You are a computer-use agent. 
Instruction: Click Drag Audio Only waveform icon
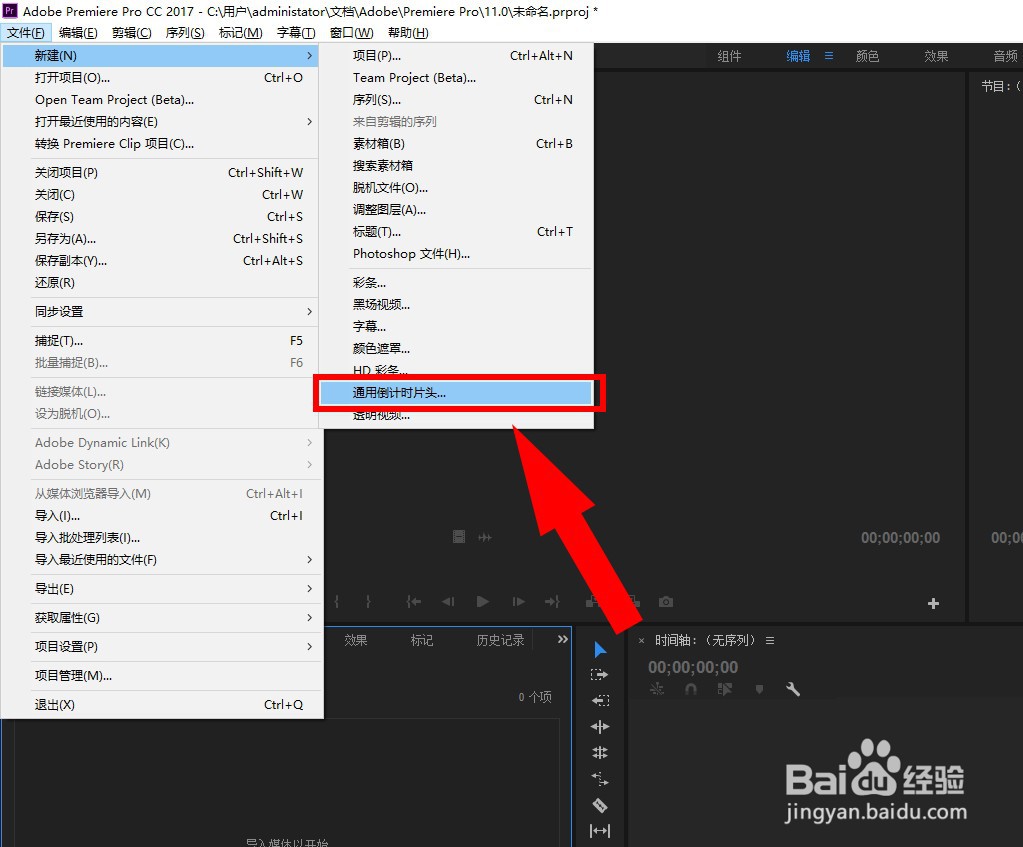(485, 537)
